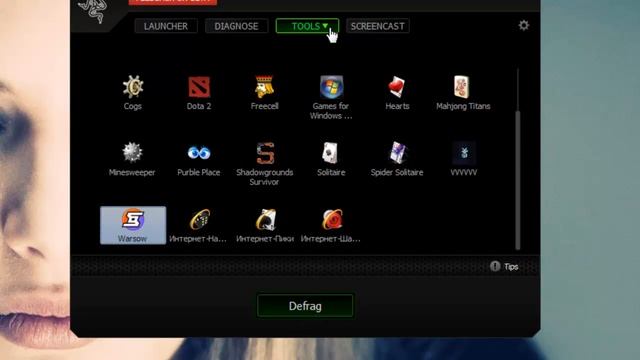
Task: Open Games for Windows icon
Action: 331,87
